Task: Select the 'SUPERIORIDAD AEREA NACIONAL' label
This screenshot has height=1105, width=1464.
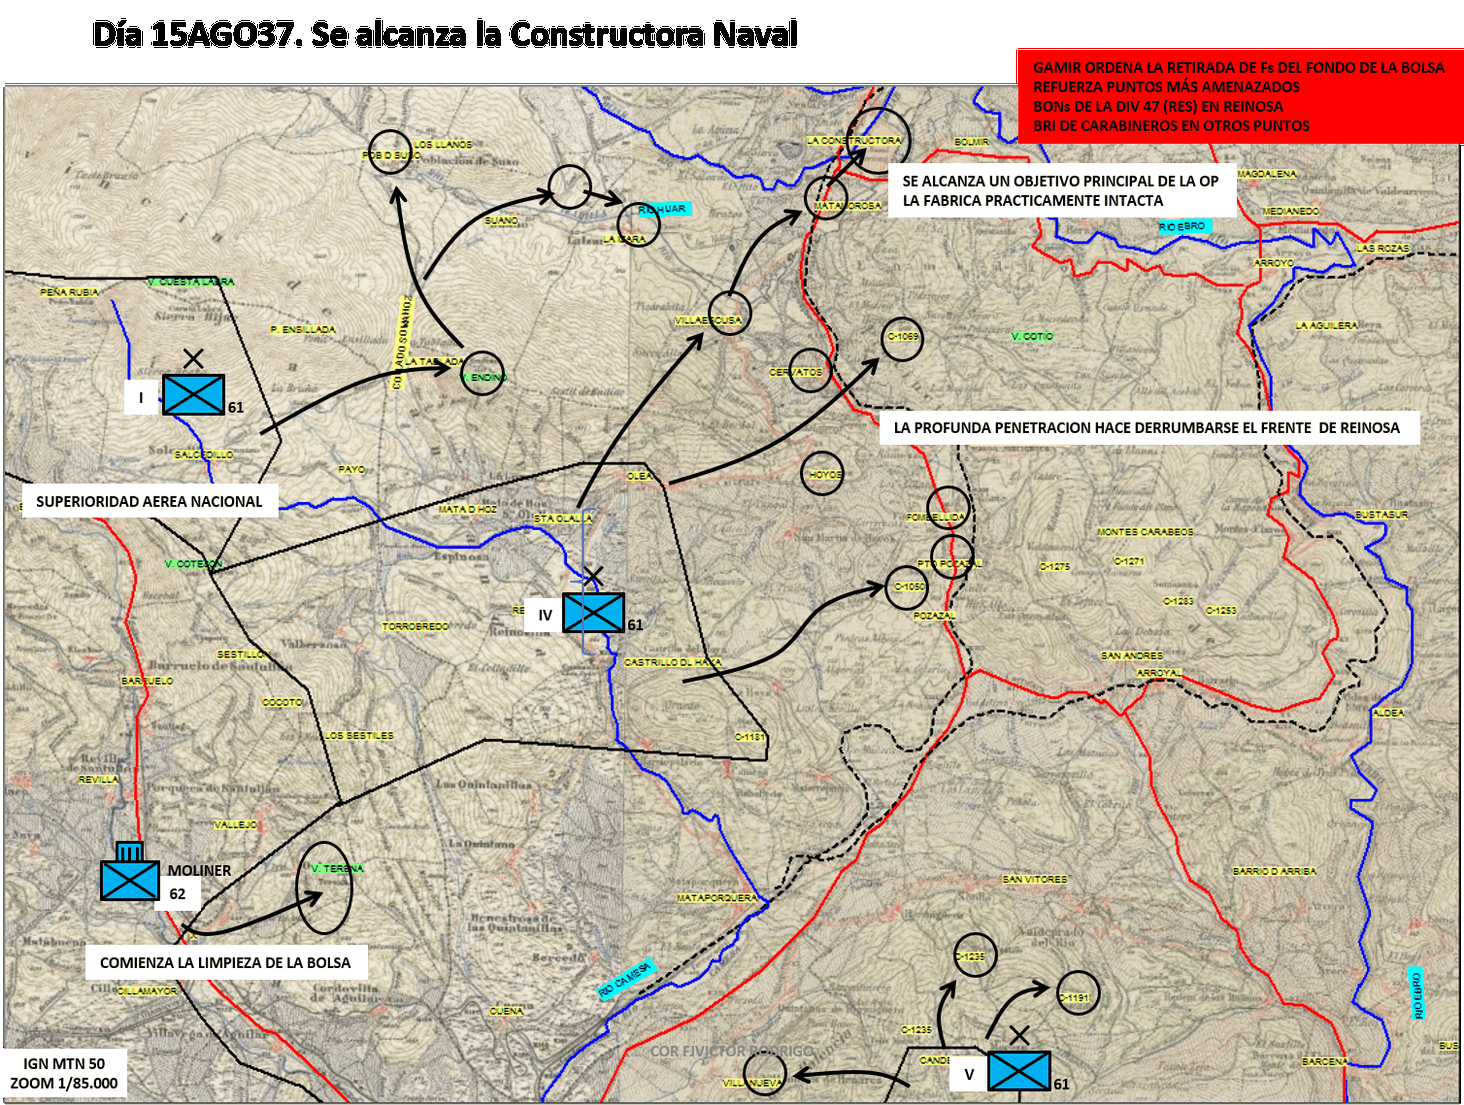Action: [149, 501]
